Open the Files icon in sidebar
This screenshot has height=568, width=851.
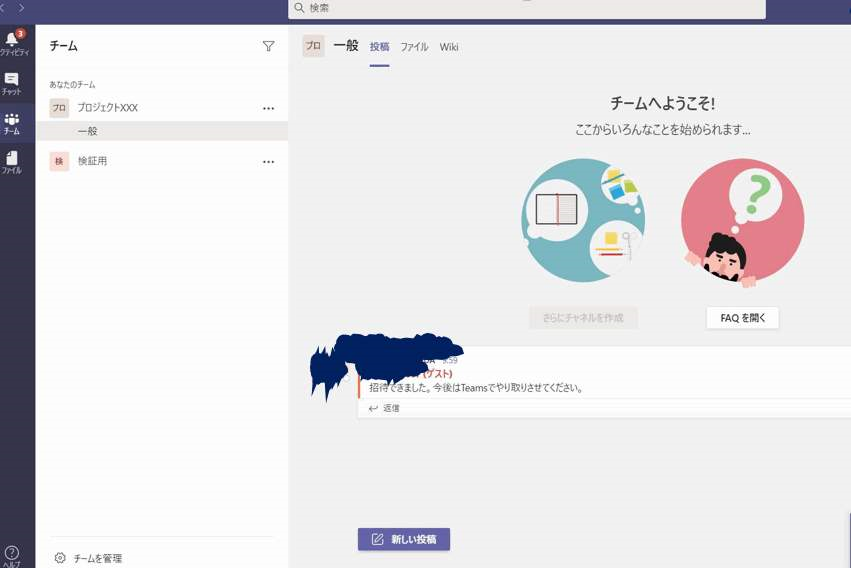point(11,158)
